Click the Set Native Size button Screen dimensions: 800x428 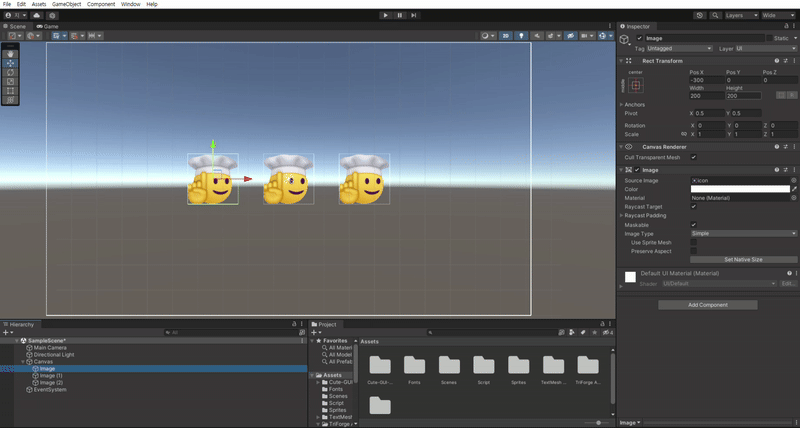pyautogui.click(x=743, y=260)
